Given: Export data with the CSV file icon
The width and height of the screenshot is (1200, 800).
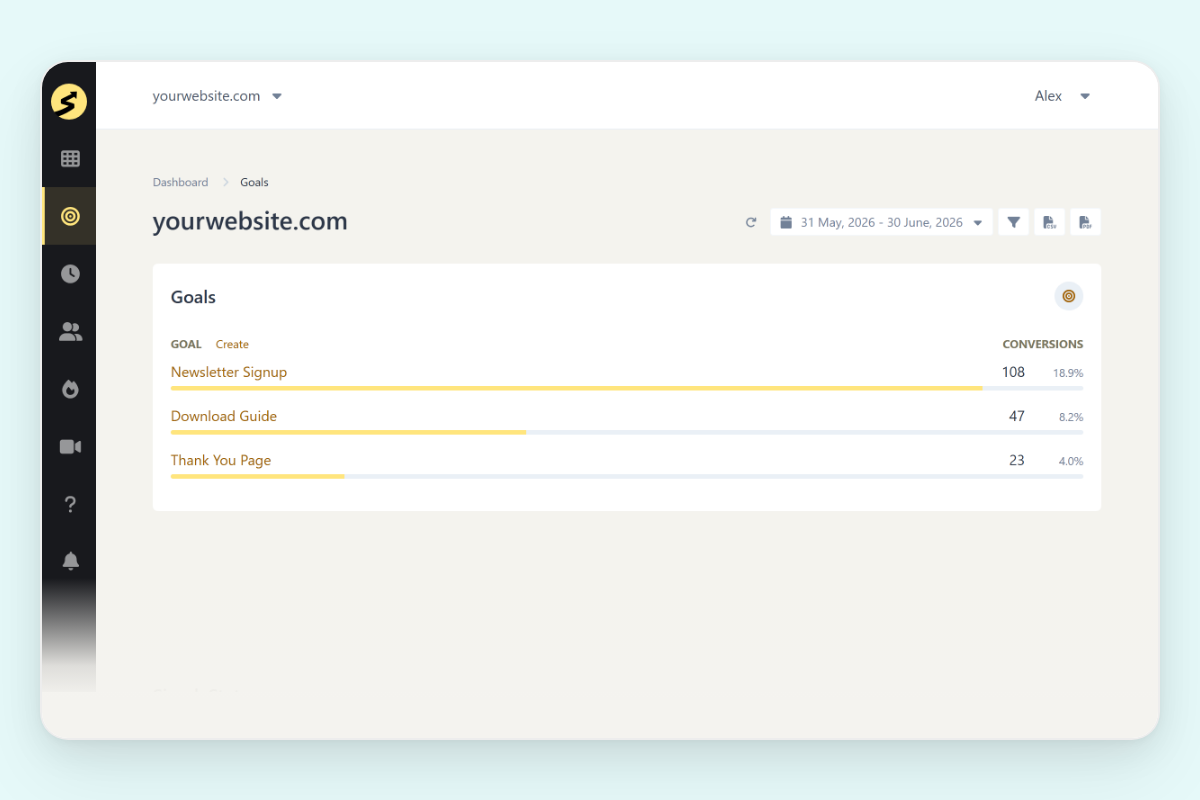Looking at the screenshot, I should click(1049, 222).
